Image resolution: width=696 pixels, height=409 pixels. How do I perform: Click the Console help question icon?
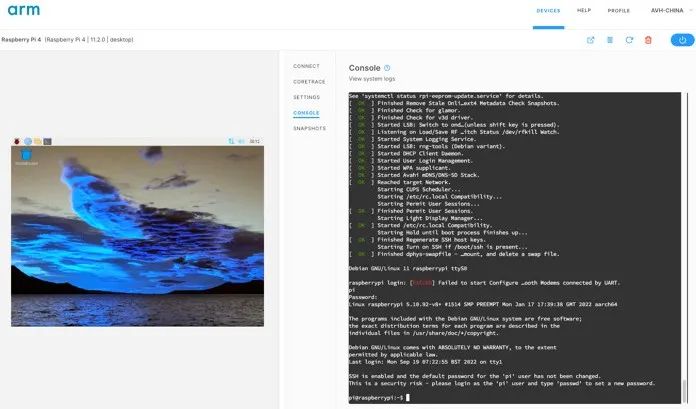click(387, 68)
